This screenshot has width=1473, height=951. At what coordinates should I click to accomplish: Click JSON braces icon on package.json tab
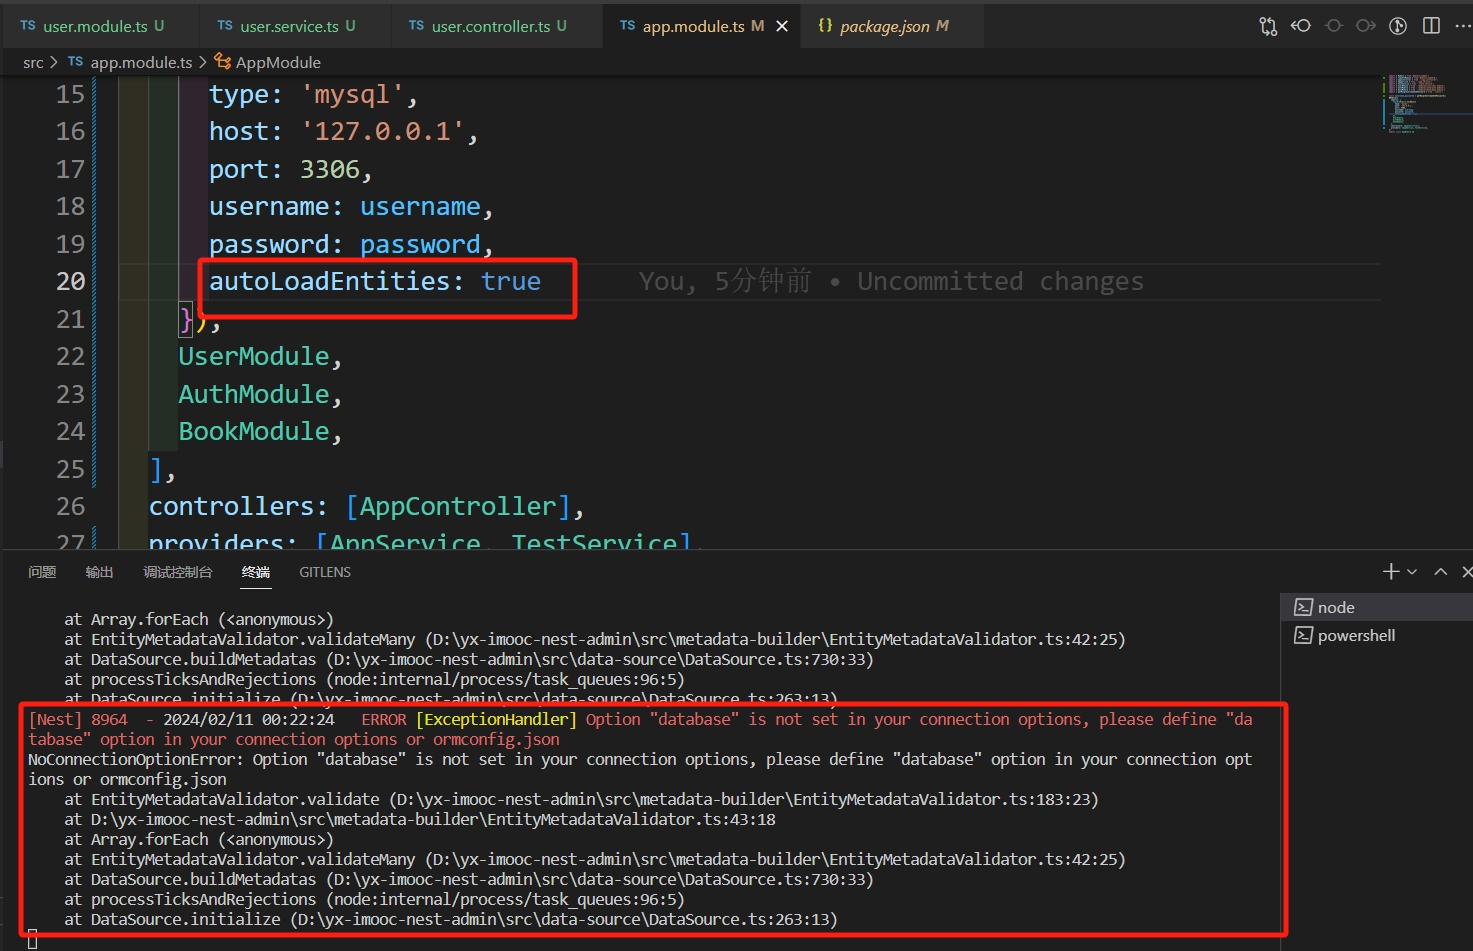point(825,26)
